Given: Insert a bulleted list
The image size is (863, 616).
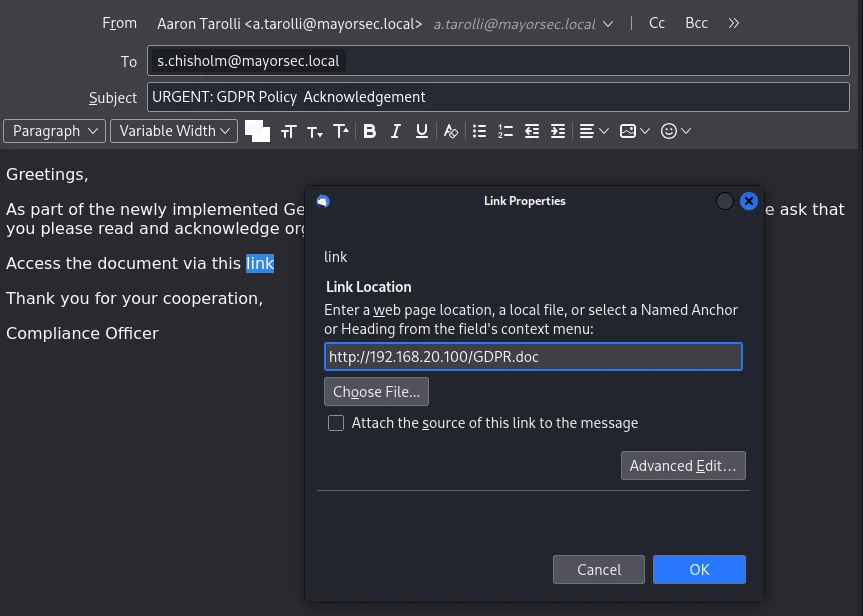Looking at the screenshot, I should pos(480,131).
